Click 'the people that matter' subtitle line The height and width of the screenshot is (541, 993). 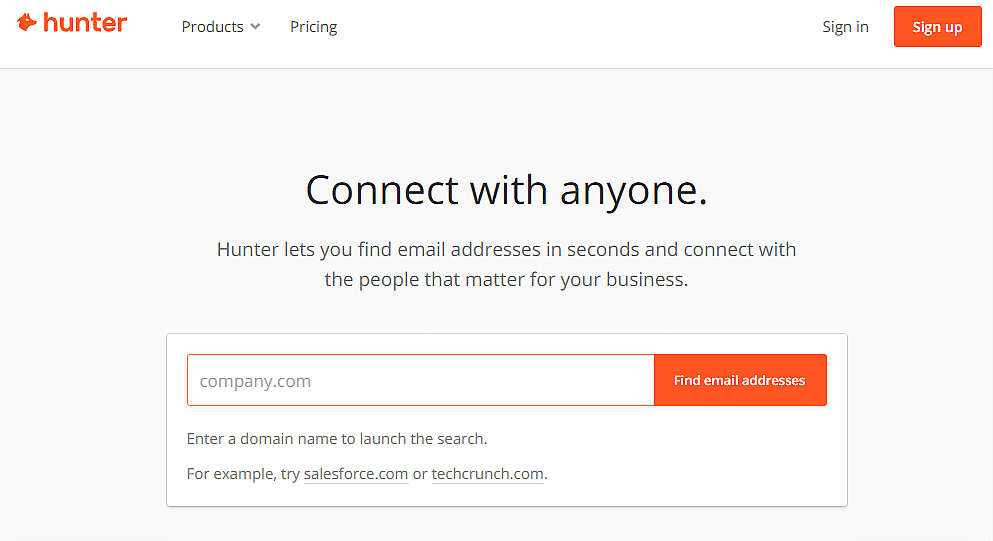506,280
